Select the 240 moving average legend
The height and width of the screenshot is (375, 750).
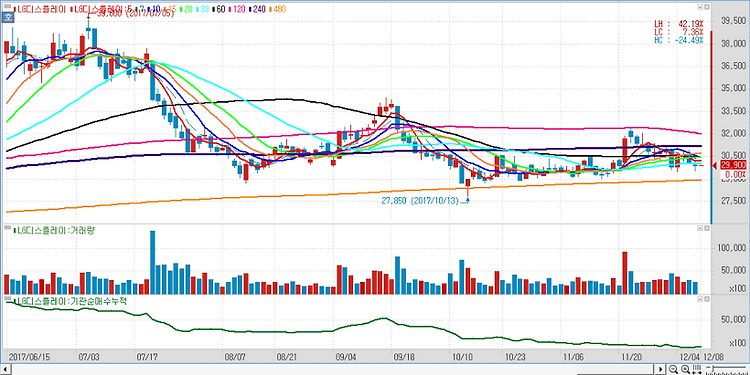(258, 9)
